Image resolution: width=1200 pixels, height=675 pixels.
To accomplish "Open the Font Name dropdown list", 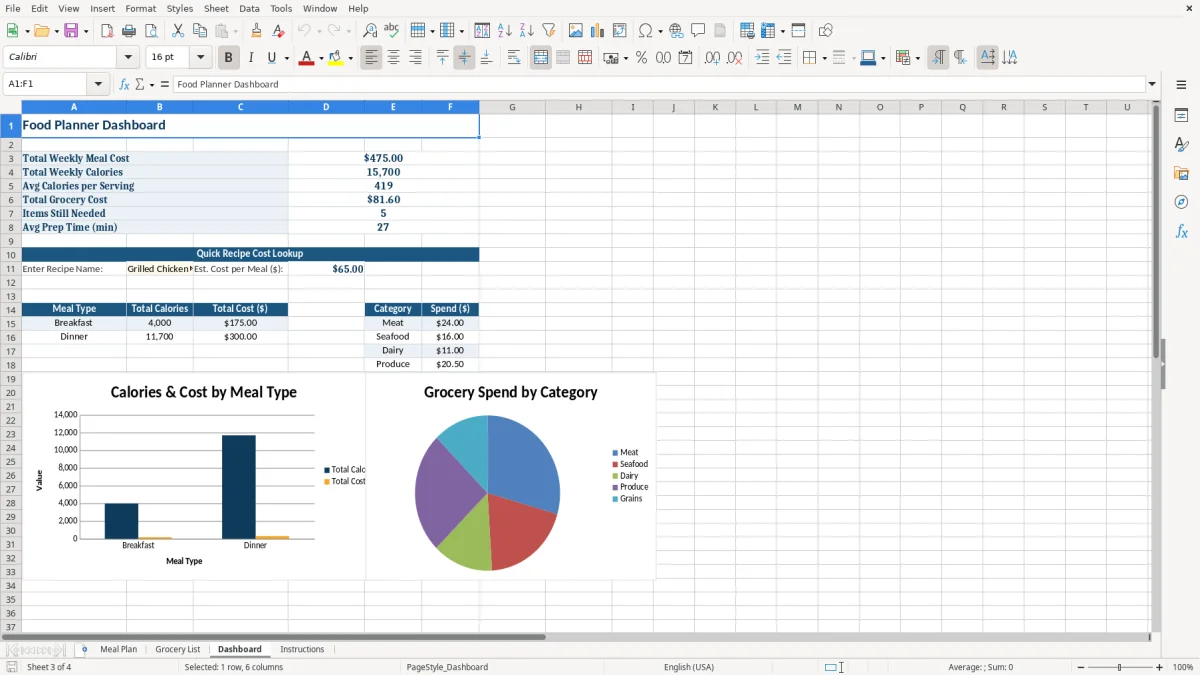I will click(x=128, y=58).
